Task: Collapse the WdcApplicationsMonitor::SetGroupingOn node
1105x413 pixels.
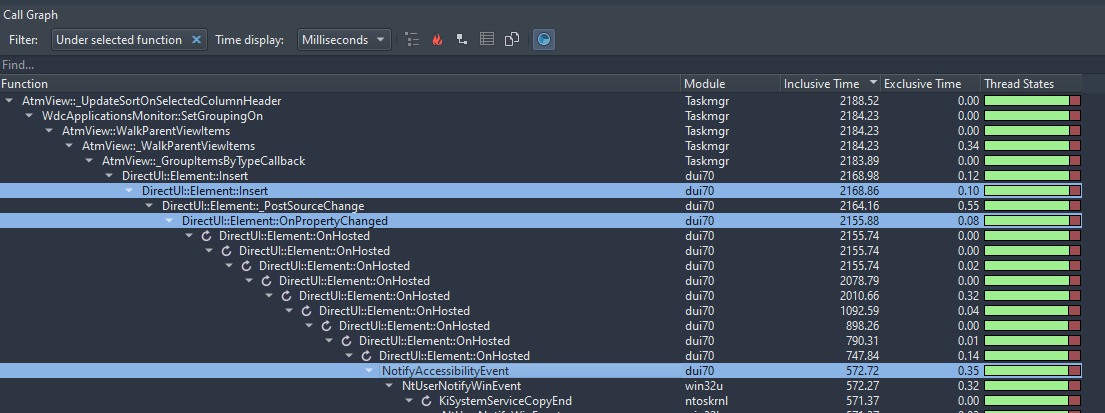Action: (30, 116)
